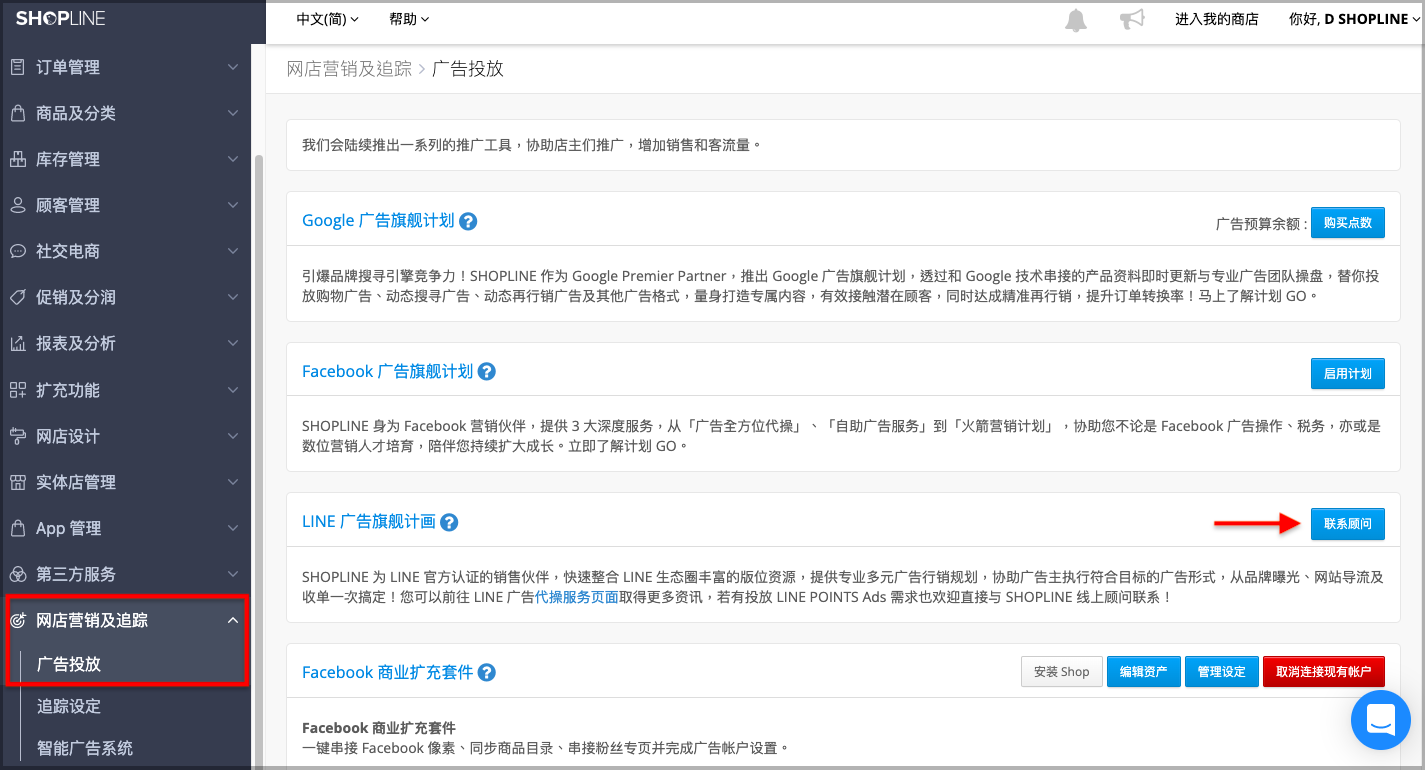Click the 顾客管理 person icon
This screenshot has width=1425, height=770.
(x=17, y=205)
